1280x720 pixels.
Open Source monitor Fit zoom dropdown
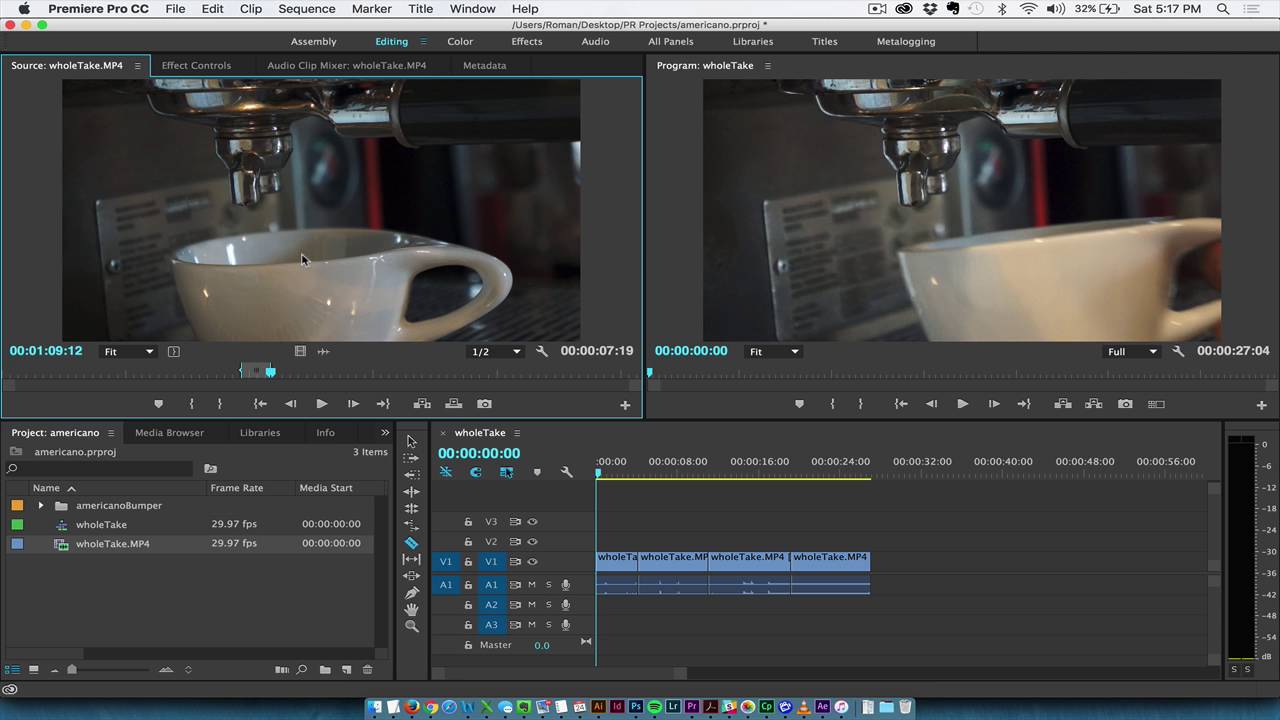click(x=129, y=351)
